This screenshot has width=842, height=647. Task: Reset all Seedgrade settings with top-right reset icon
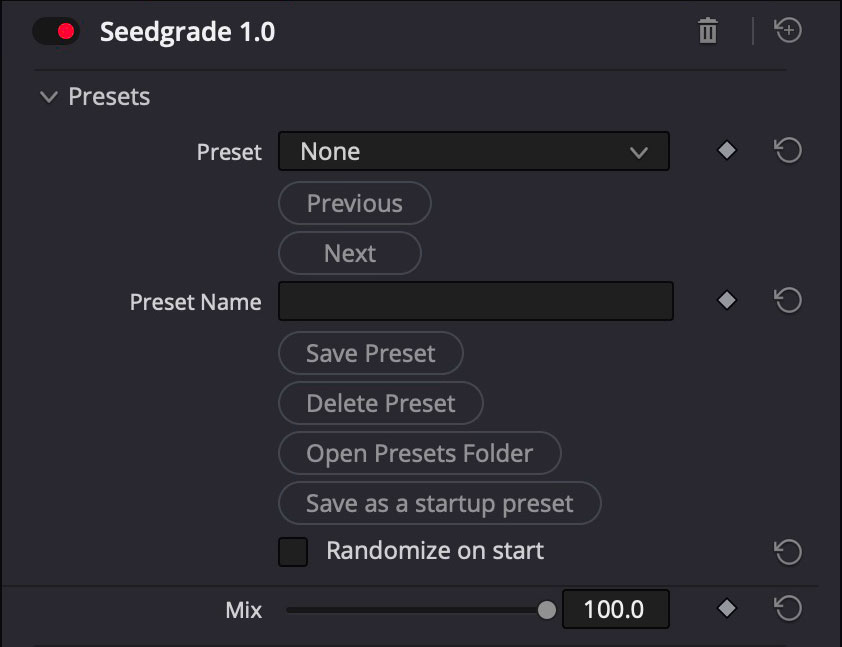(x=787, y=30)
